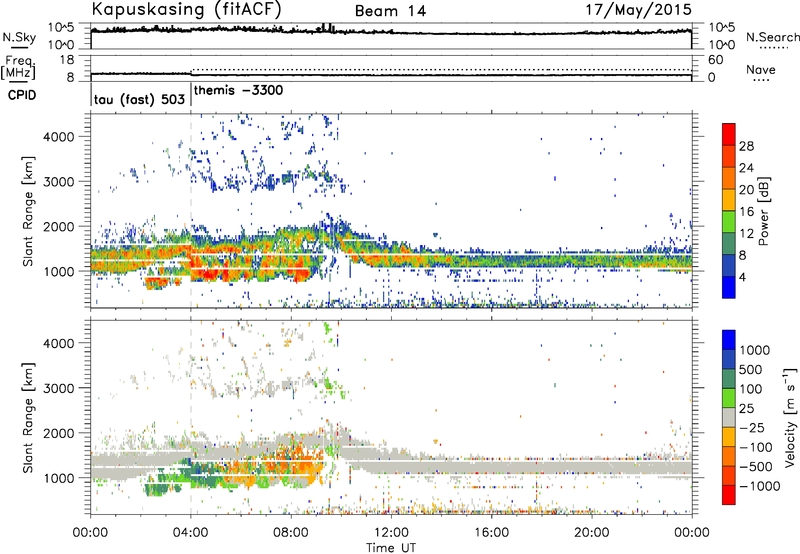Click the "18" tick on the frequency axis

point(67,60)
